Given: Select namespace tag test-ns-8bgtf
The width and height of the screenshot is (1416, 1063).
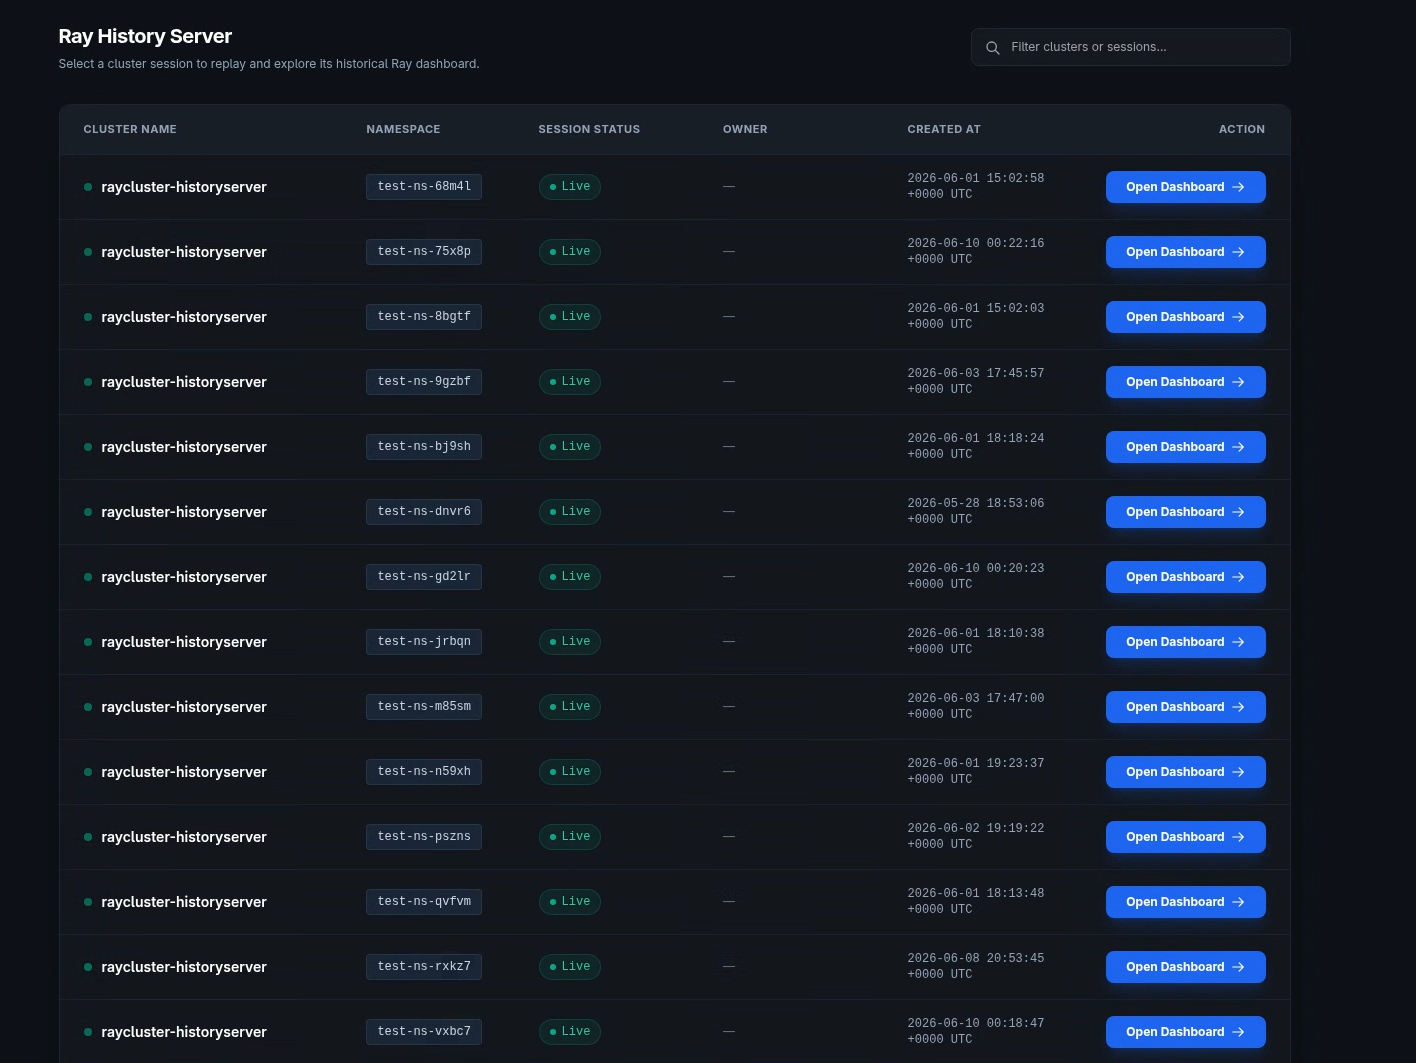Looking at the screenshot, I should (x=424, y=317).
